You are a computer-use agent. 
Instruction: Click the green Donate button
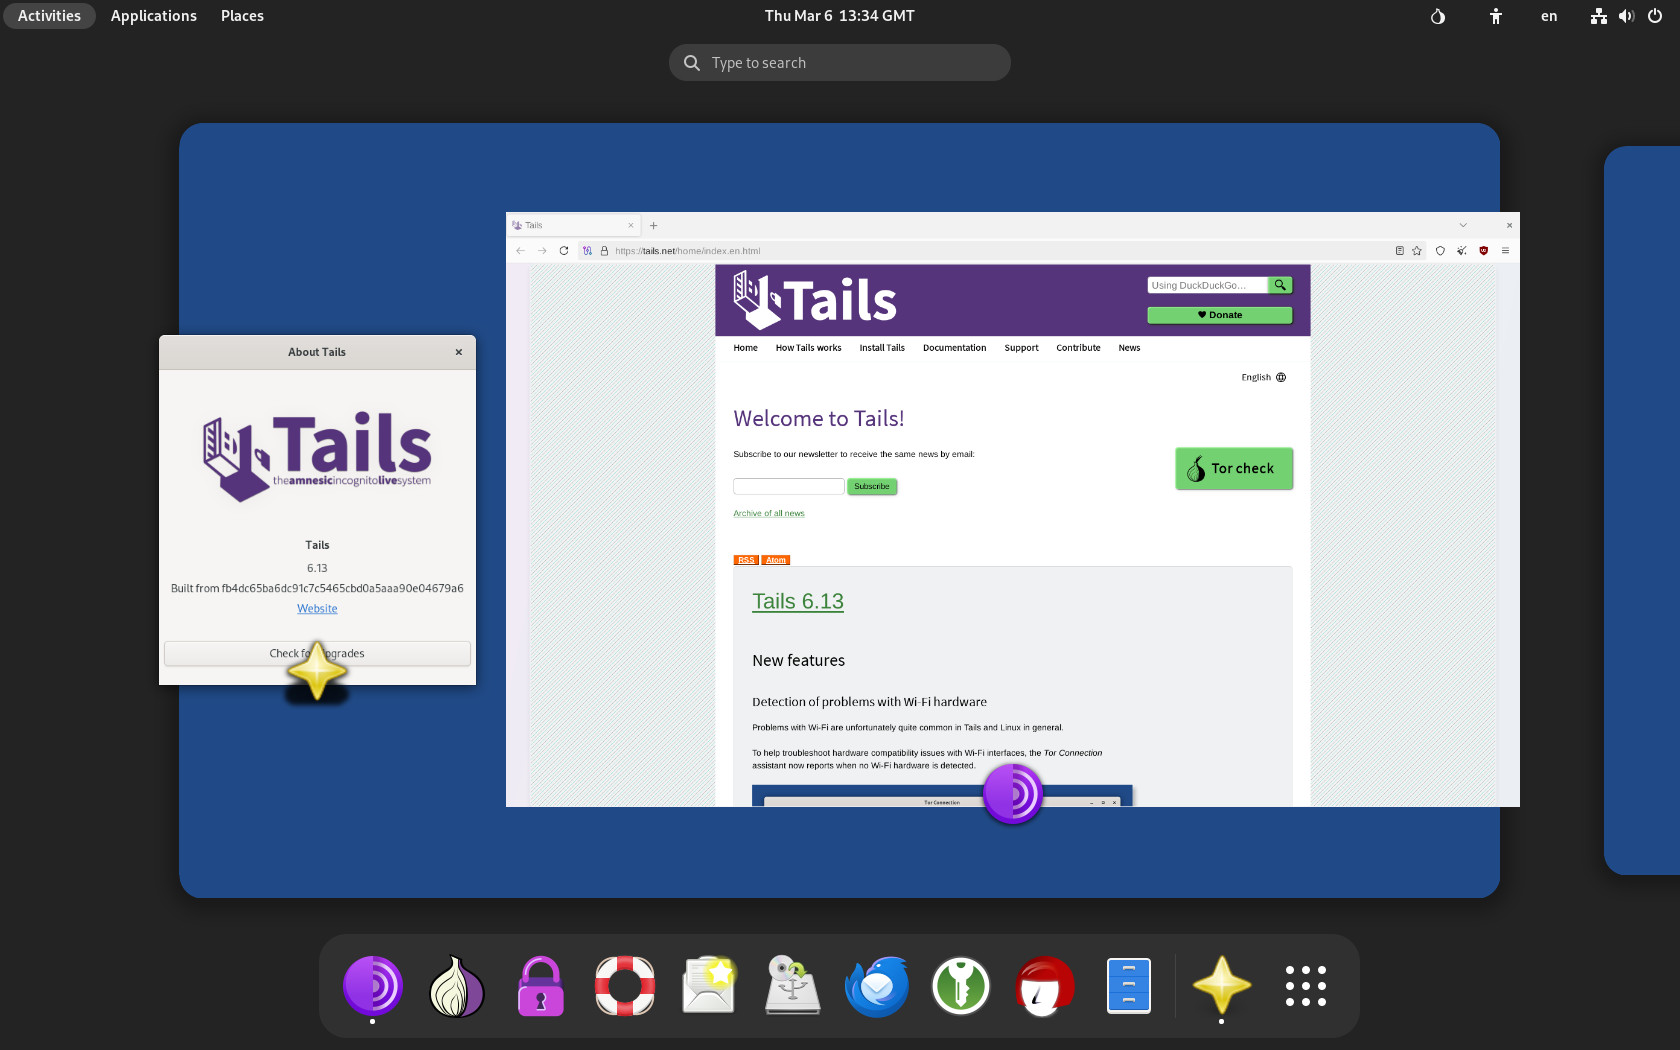(x=1220, y=315)
